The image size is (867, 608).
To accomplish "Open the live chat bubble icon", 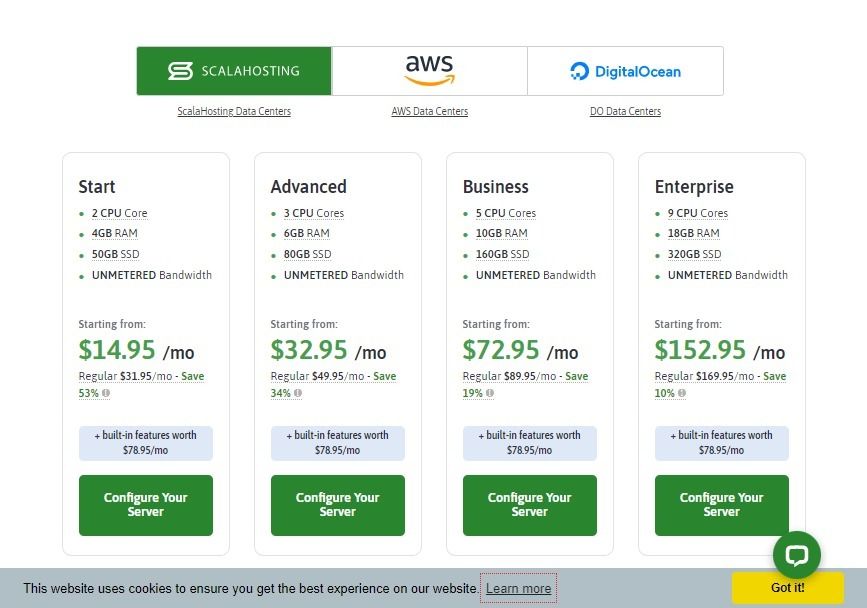I will [796, 554].
